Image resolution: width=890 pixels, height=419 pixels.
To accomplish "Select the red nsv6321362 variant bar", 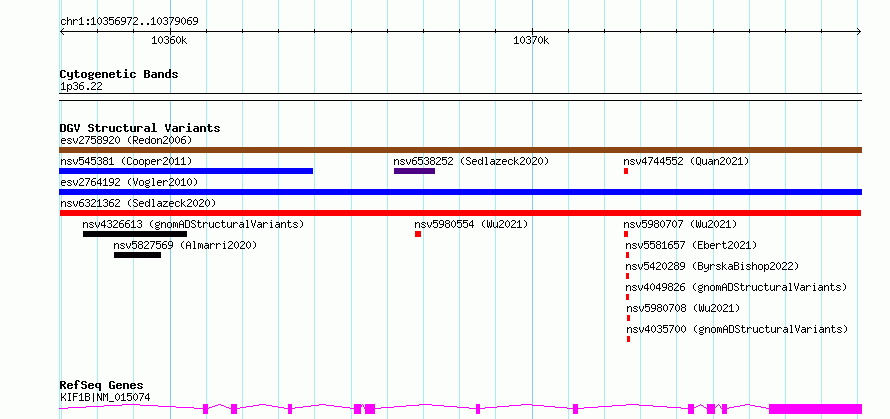I will tap(461, 213).
